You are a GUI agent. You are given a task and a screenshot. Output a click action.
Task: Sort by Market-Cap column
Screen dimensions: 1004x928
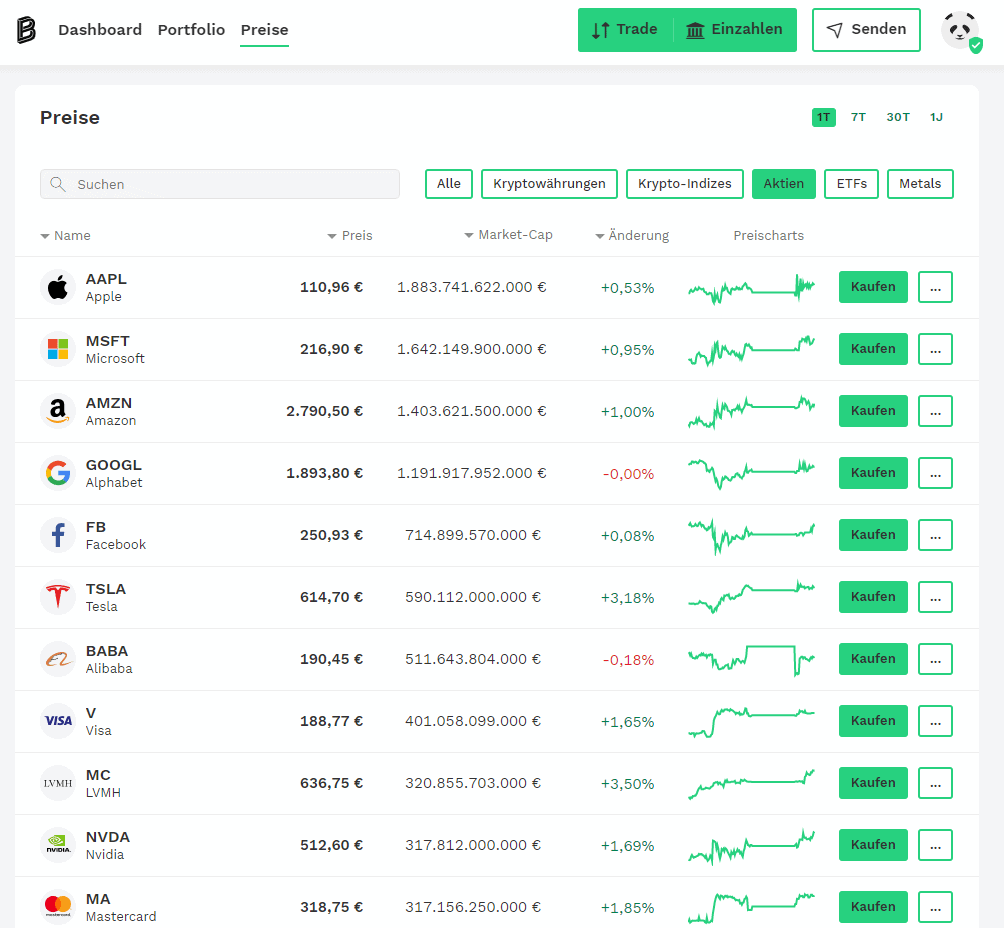coord(508,235)
